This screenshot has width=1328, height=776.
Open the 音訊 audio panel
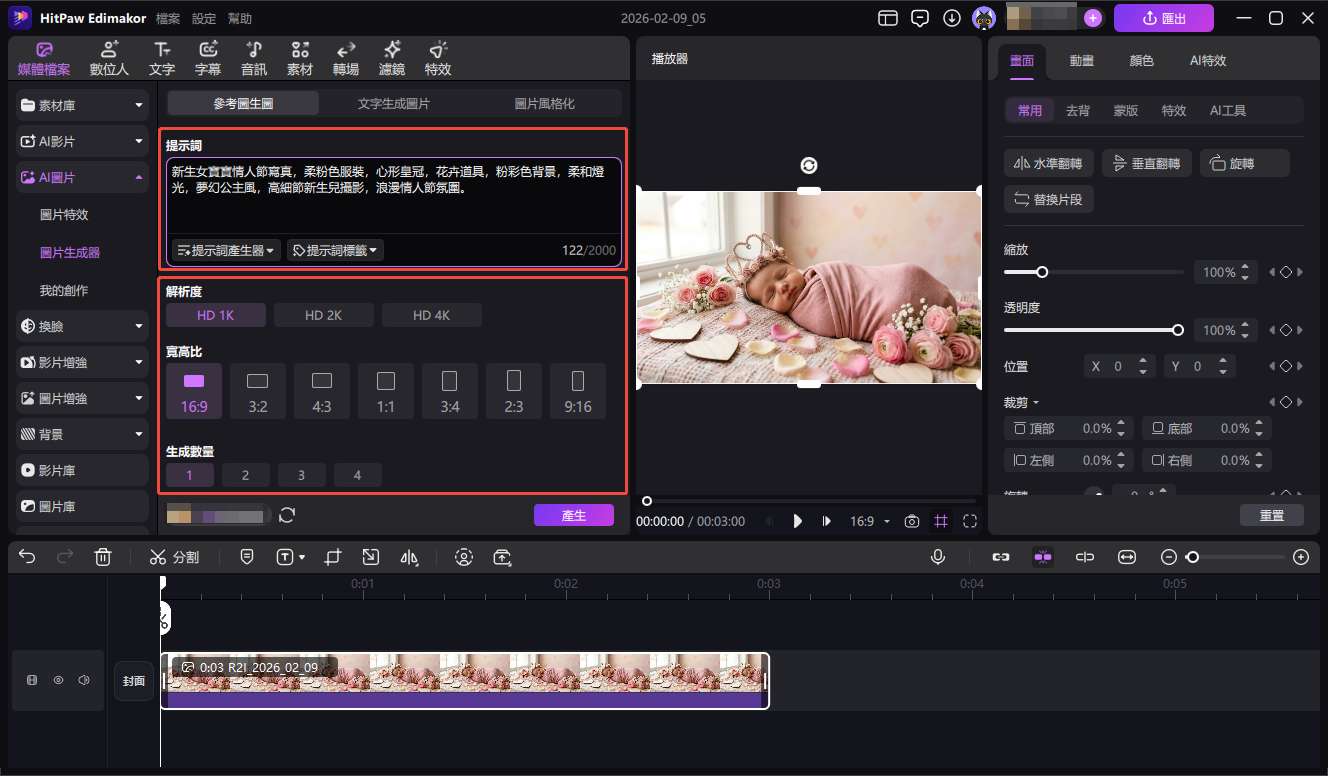(253, 57)
